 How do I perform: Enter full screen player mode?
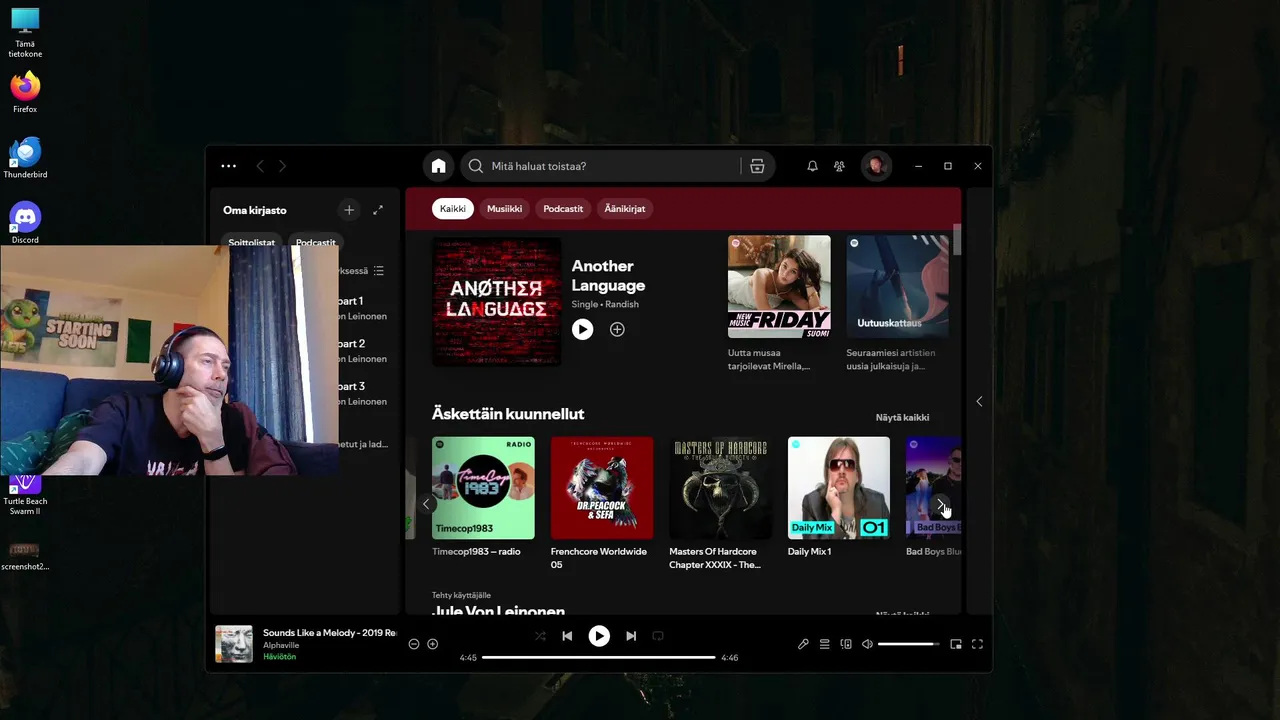[977, 644]
